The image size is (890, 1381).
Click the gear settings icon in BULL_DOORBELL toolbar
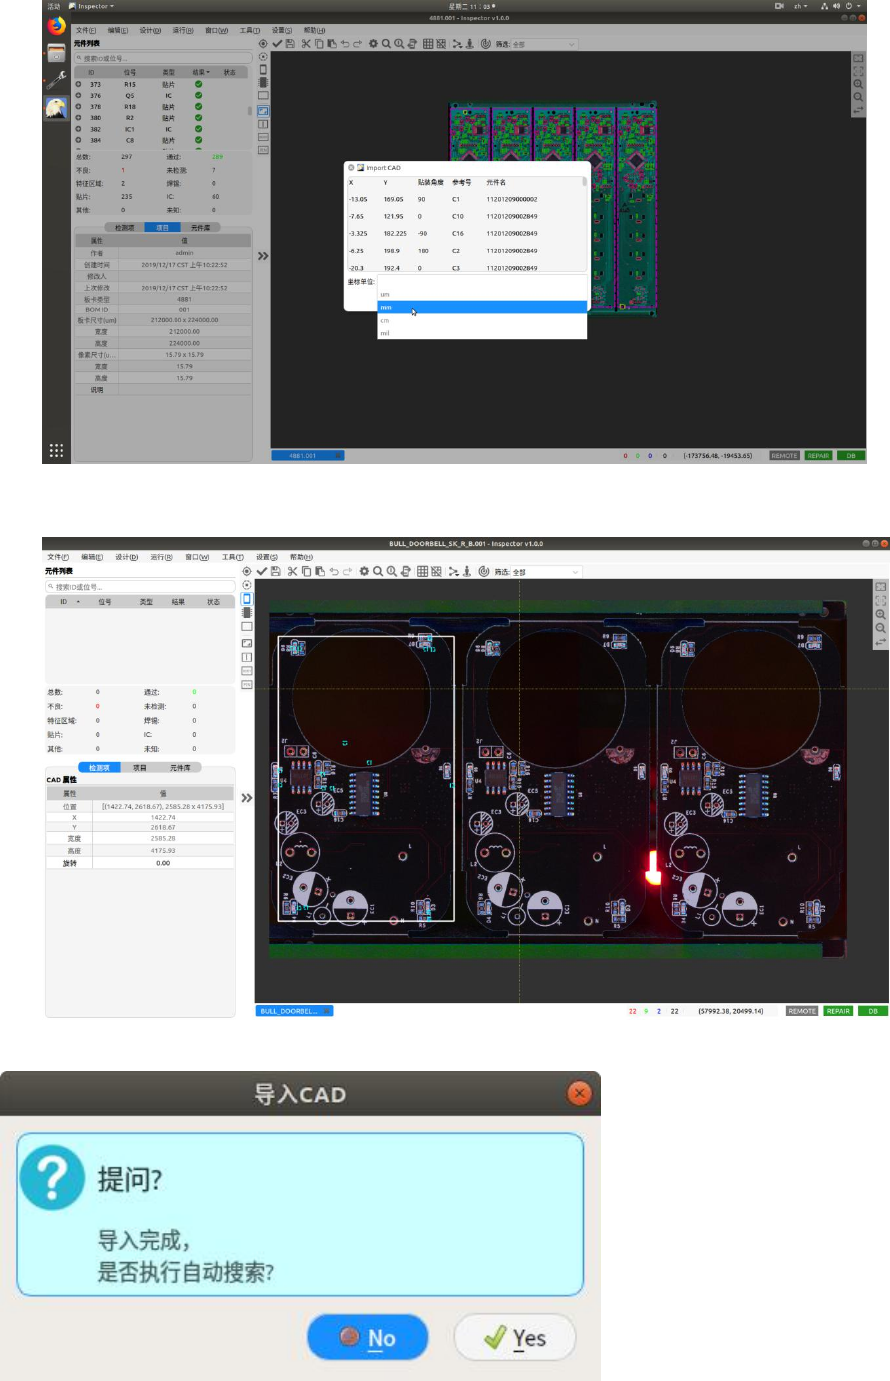click(x=364, y=572)
